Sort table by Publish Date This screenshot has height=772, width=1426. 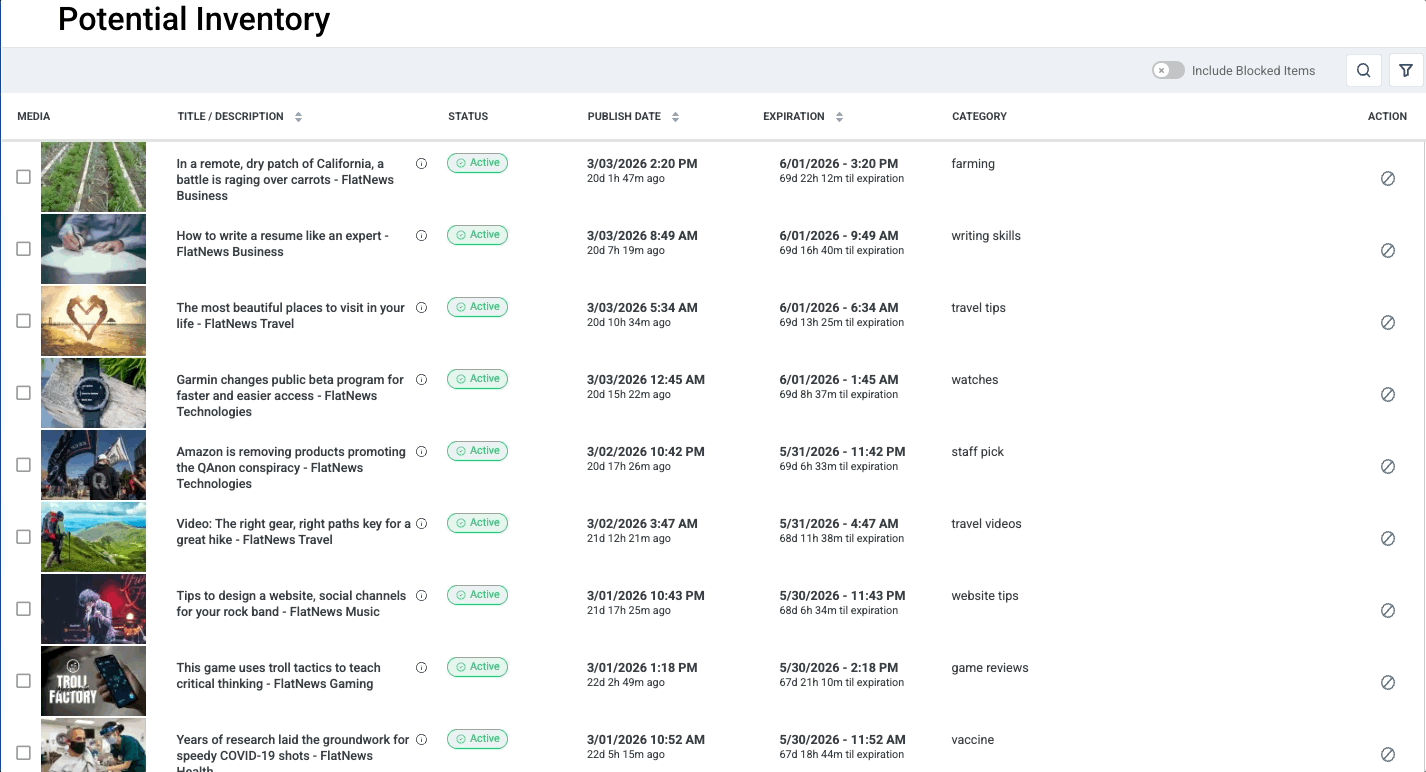tap(675, 117)
